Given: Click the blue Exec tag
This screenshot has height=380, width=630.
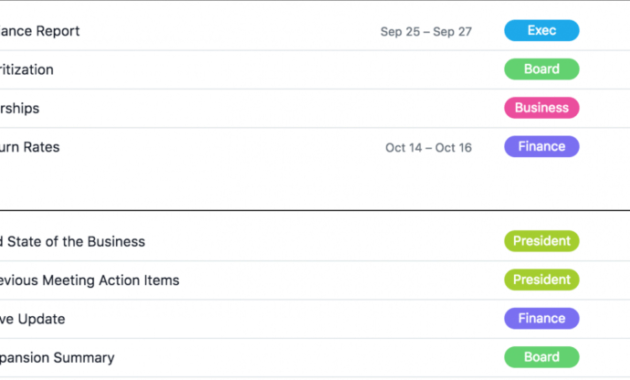Looking at the screenshot, I should [x=542, y=31].
